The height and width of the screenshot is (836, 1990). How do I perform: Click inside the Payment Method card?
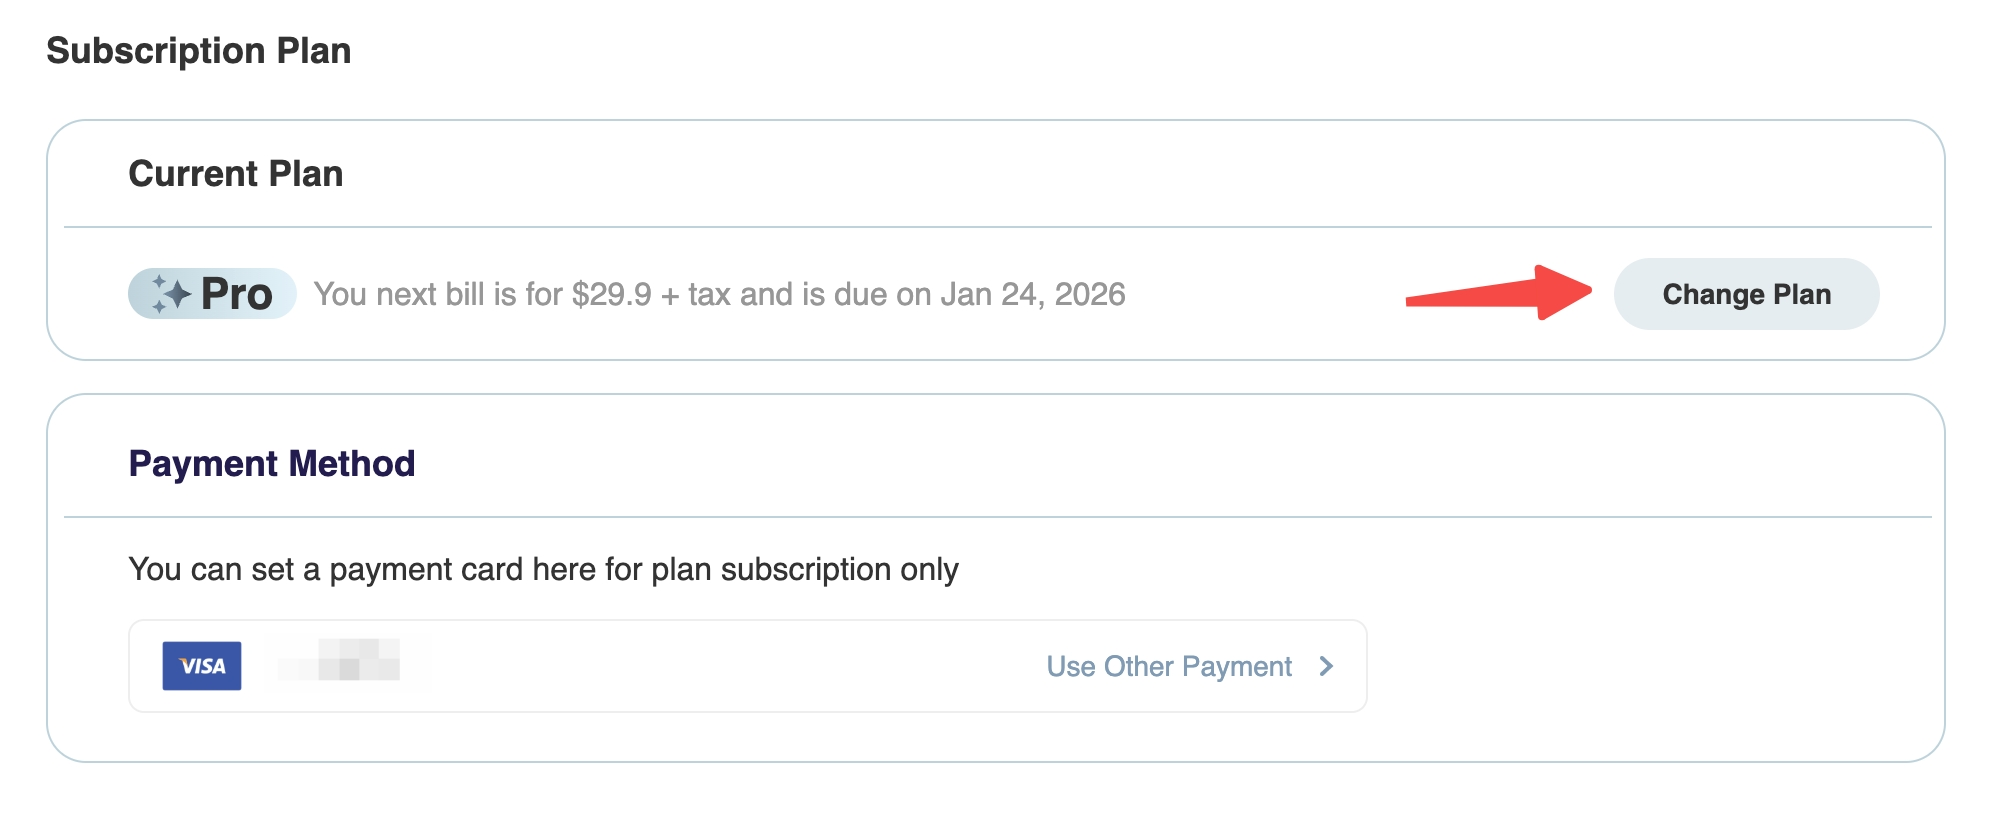click(996, 578)
